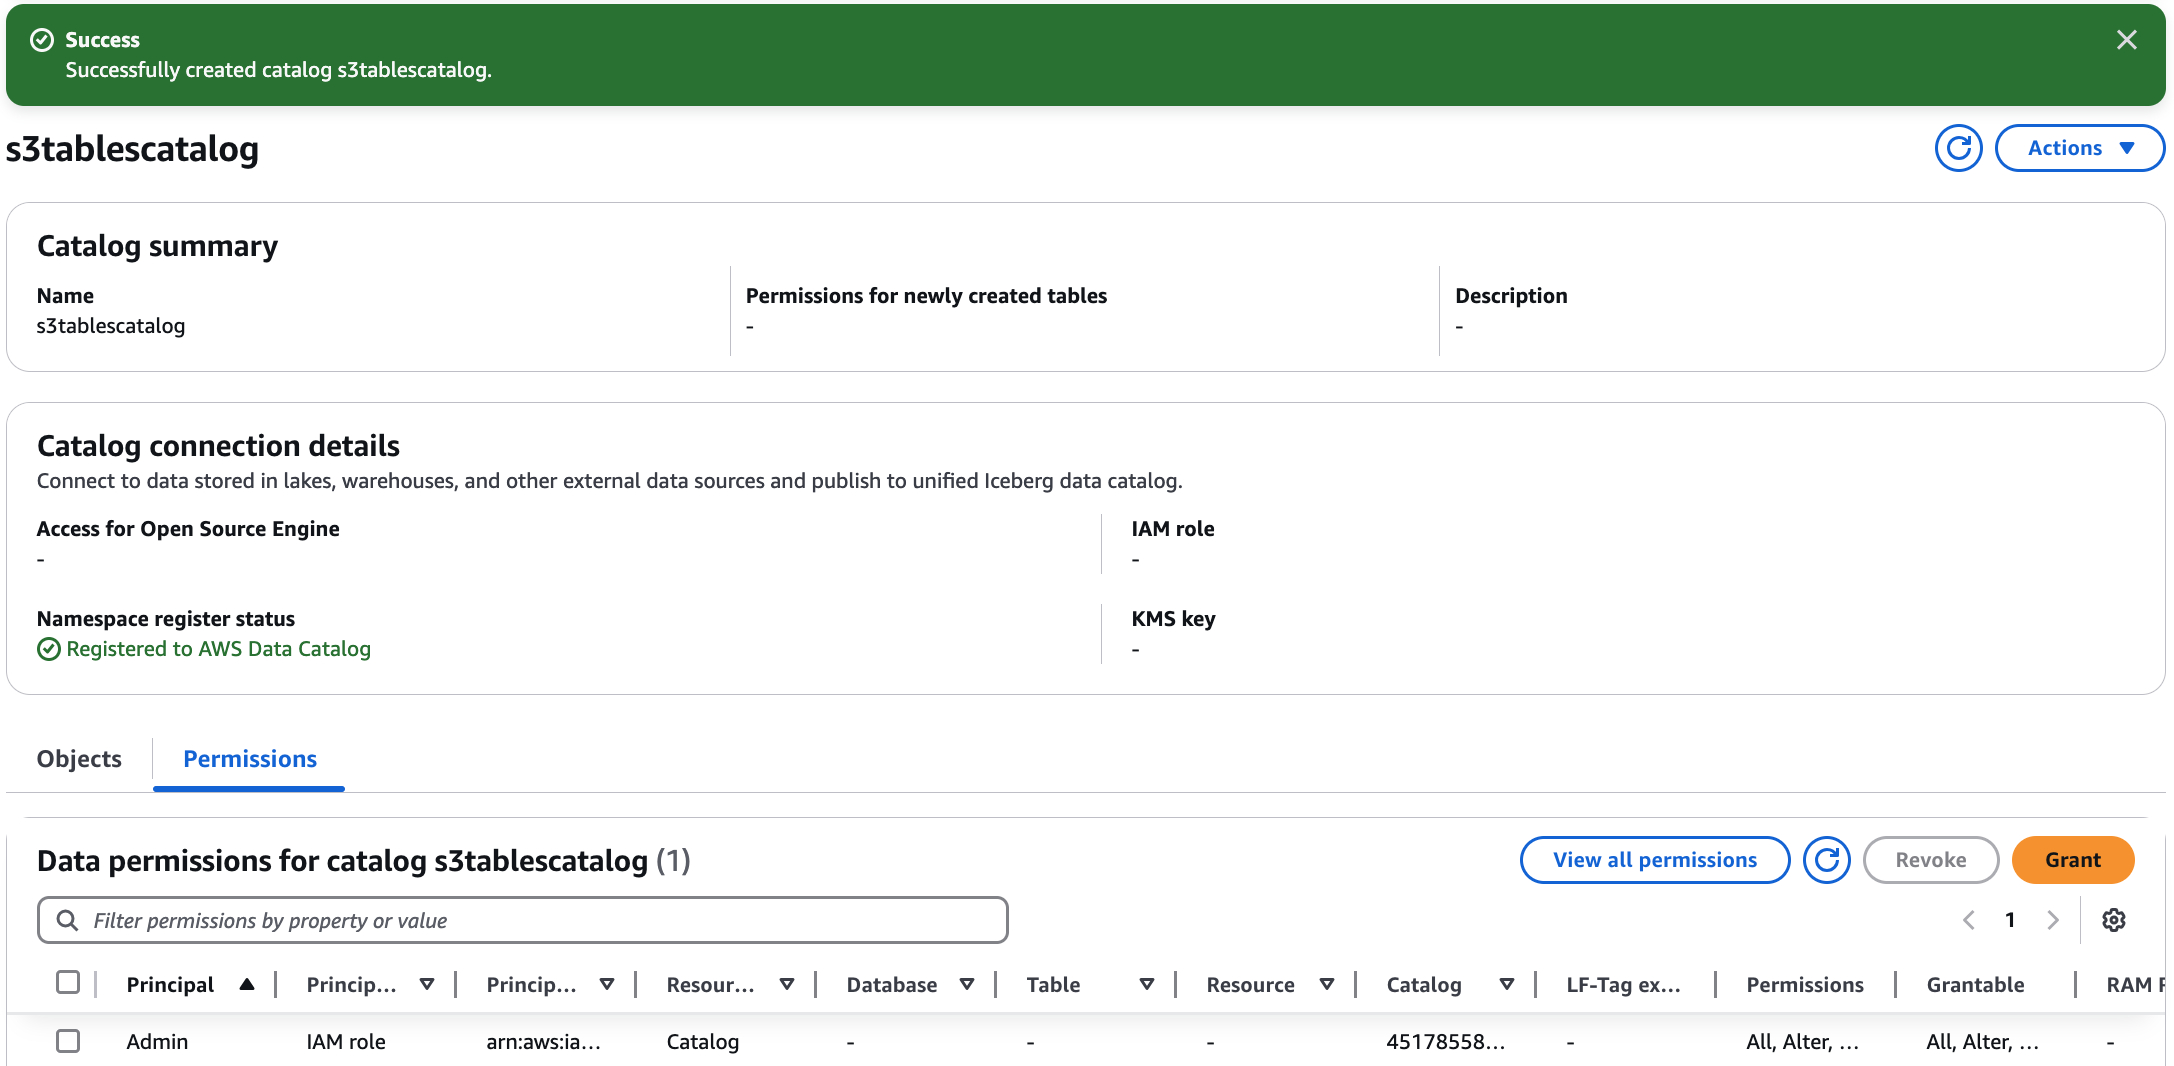Viewport: 2174px width, 1066px height.
Task: Go to next page of permissions
Action: click(2053, 920)
